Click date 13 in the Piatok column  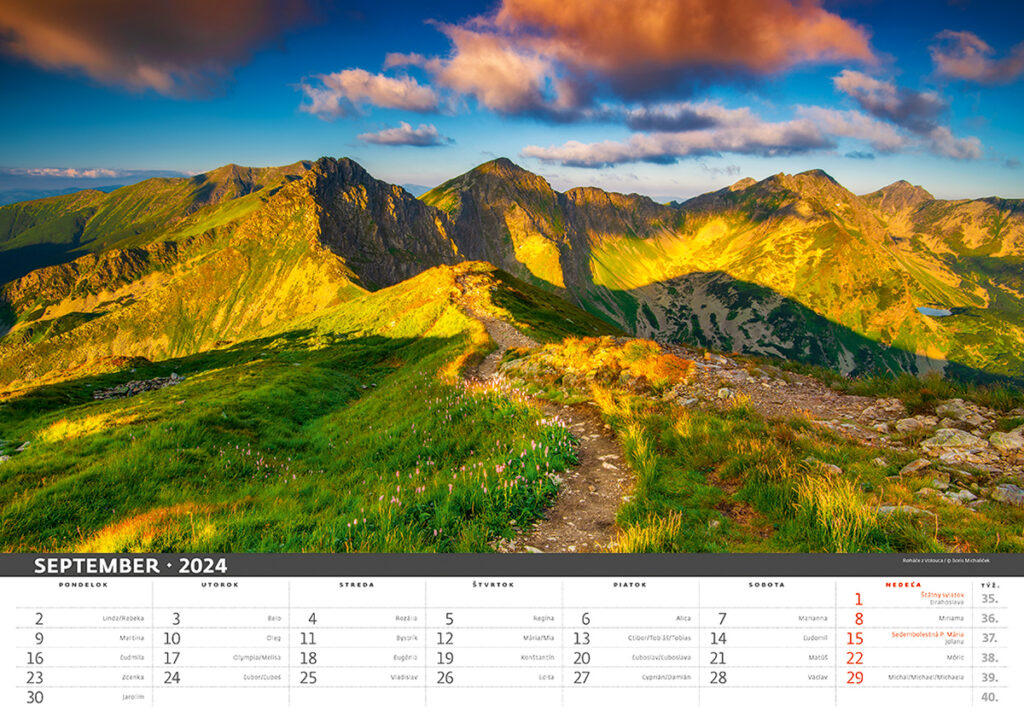click(581, 638)
